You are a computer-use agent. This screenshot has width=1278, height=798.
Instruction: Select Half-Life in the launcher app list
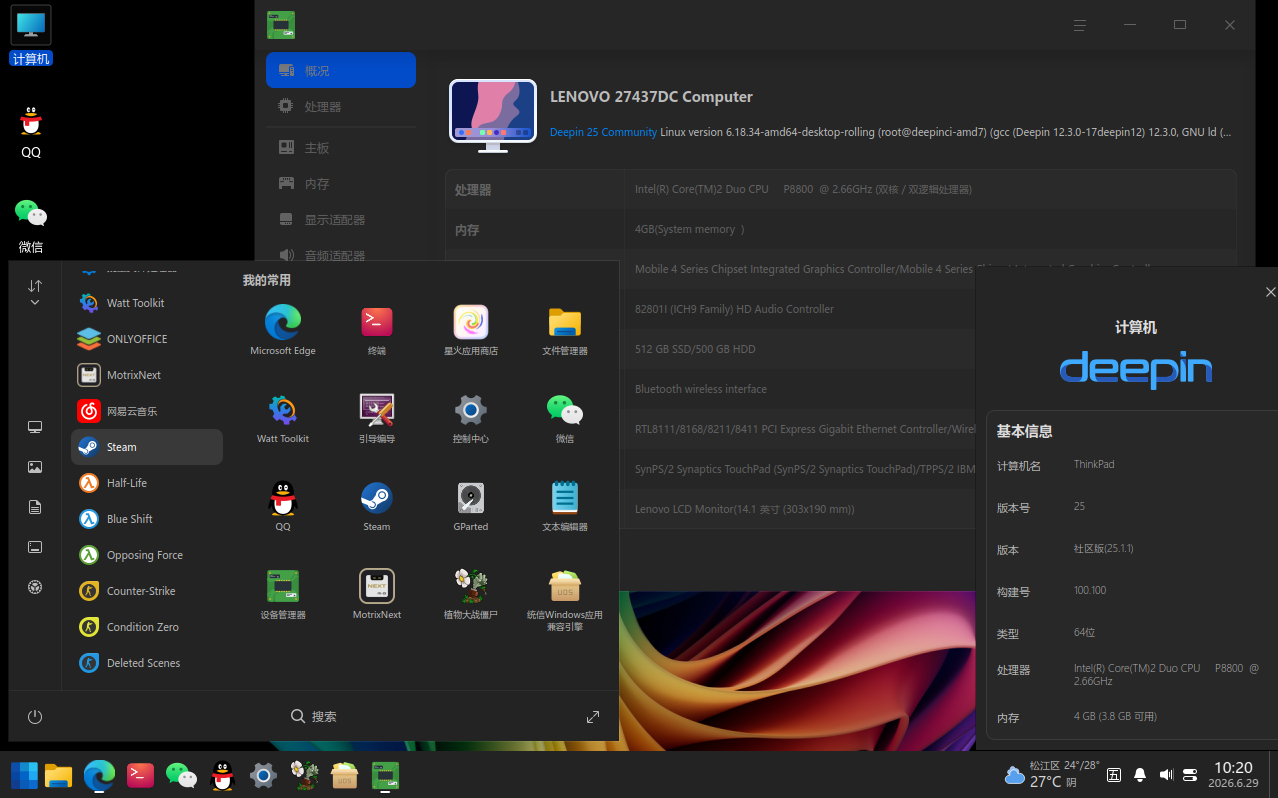pos(147,483)
